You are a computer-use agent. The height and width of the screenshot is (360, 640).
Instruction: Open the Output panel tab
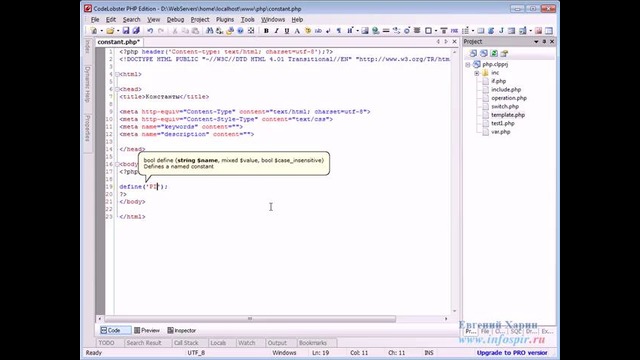277,343
